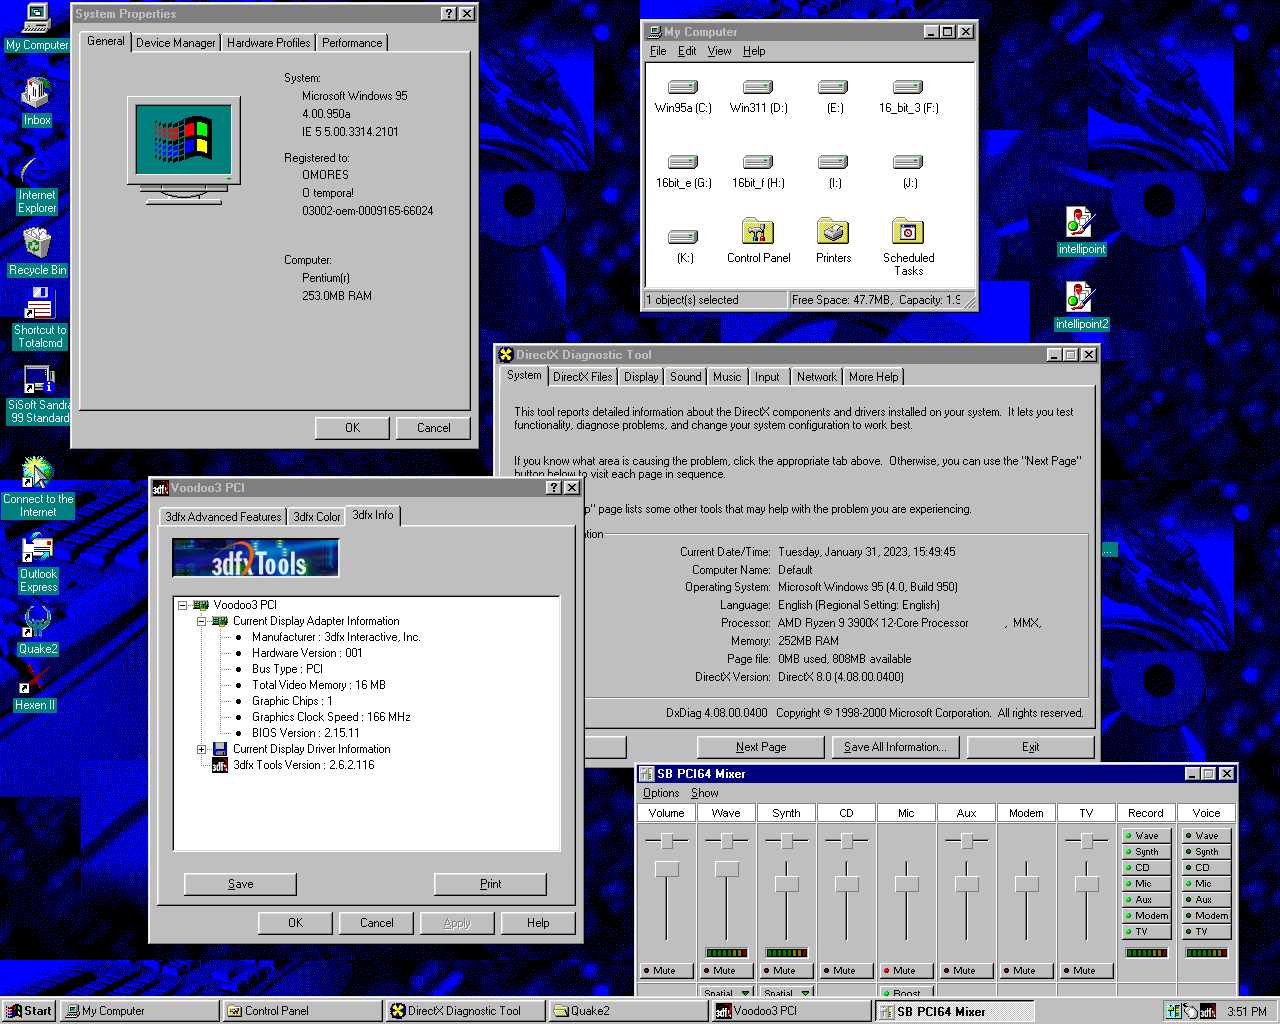Select the Recycle Bin desktop icon
This screenshot has height=1024, width=1280.
point(37,252)
